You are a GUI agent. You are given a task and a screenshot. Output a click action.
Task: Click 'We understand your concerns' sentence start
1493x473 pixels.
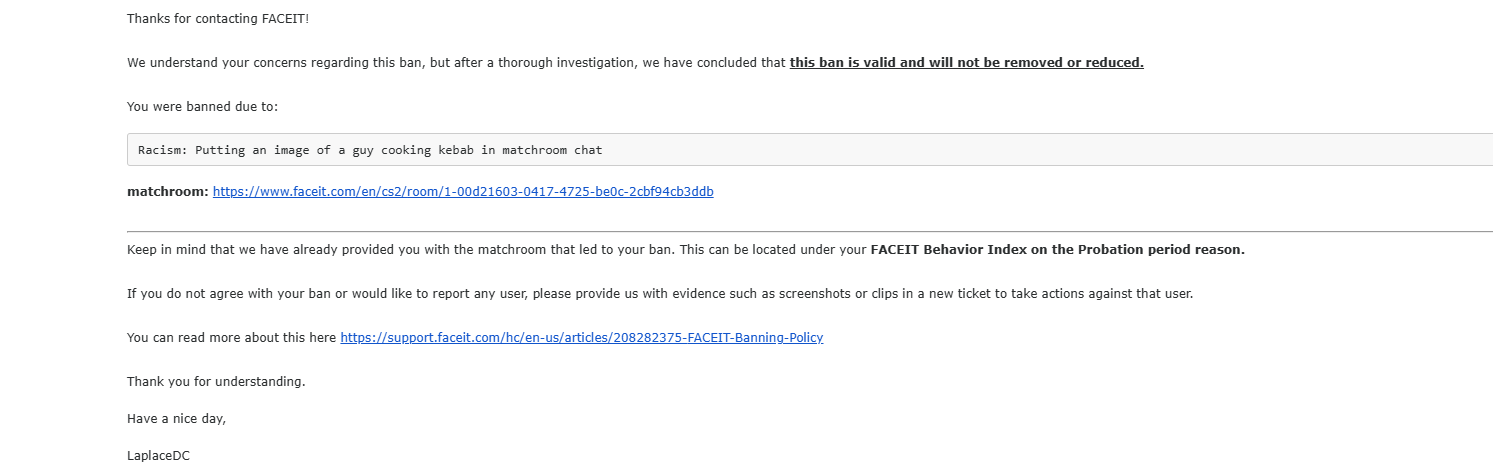pyautogui.click(x=216, y=62)
